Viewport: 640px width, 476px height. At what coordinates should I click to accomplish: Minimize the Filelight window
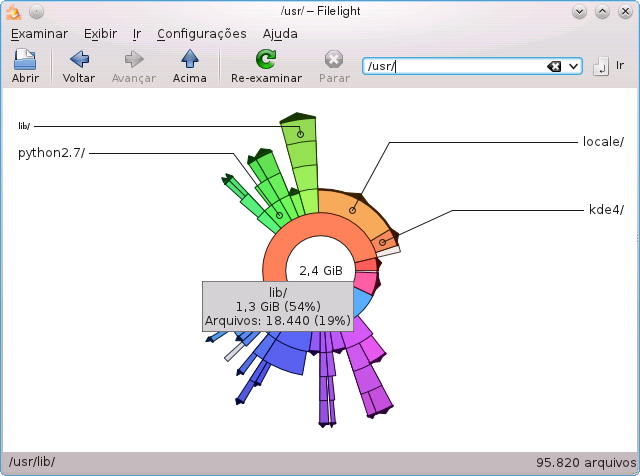point(579,12)
